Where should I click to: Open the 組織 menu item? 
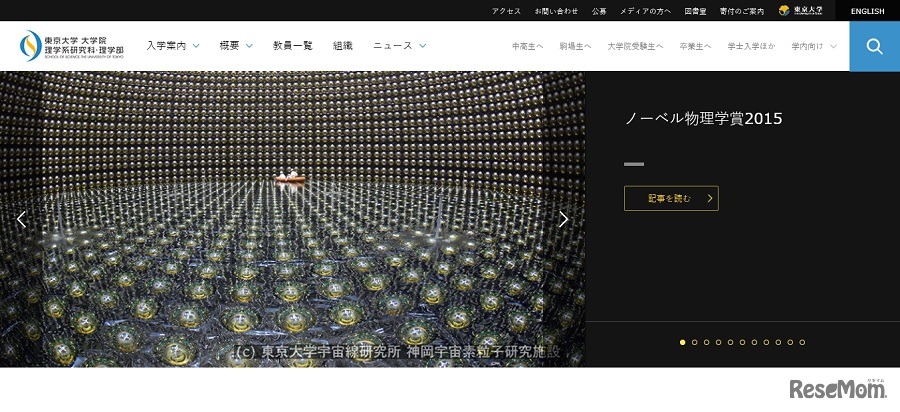(343, 46)
